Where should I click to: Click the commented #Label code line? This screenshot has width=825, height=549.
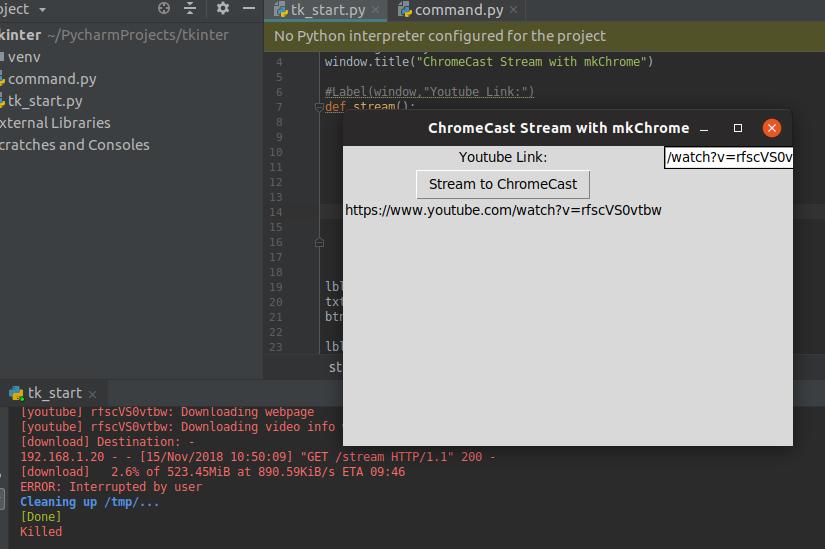pyautogui.click(x=429, y=92)
